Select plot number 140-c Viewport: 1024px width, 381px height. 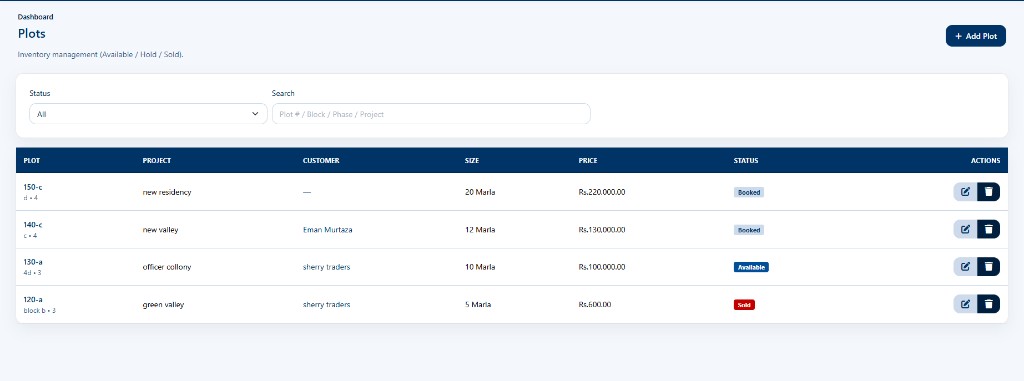coord(33,224)
